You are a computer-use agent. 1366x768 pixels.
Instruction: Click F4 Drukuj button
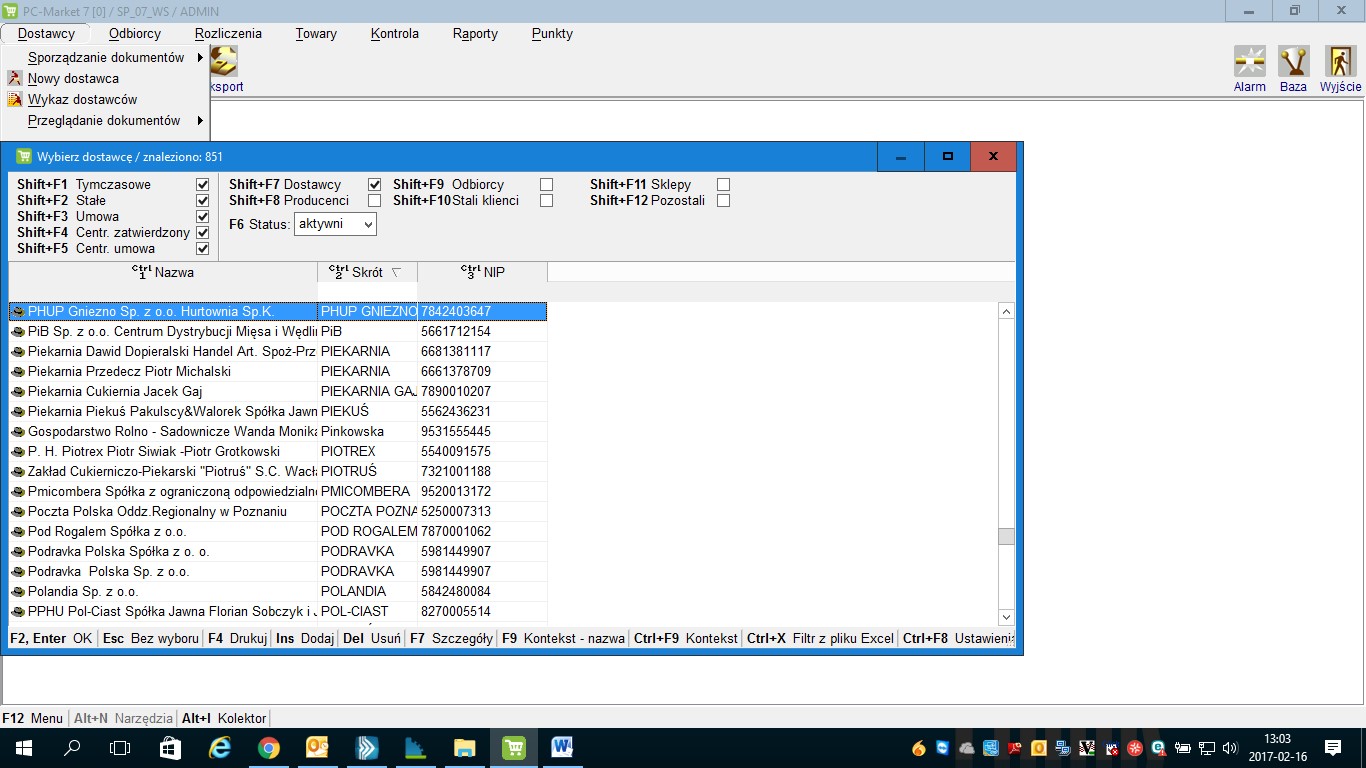(x=237, y=638)
